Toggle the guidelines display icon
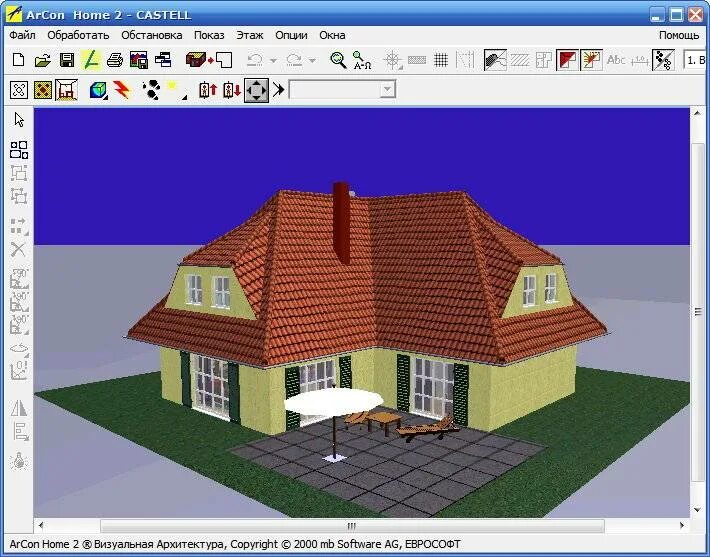 (x=465, y=60)
